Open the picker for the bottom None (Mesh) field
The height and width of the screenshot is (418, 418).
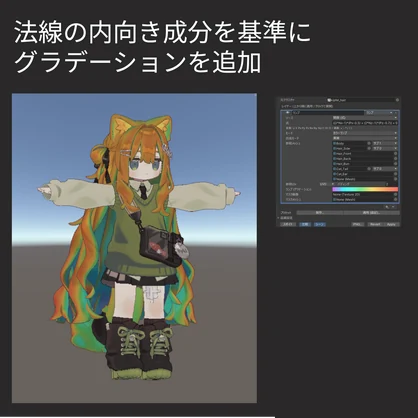point(396,199)
